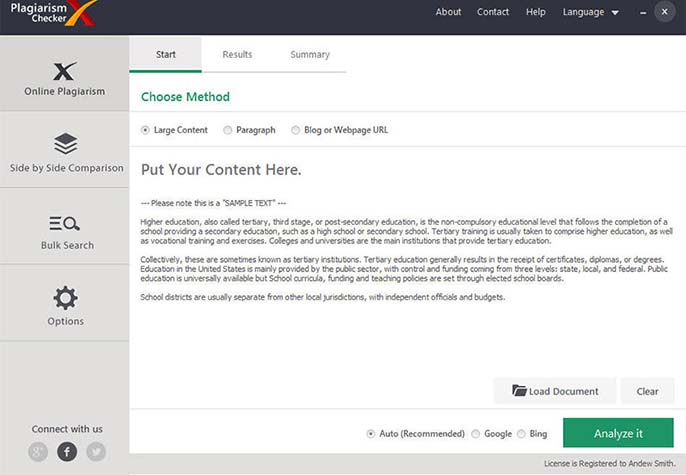Screen dimensions: 686x475
Task: Click the Twitter social icon
Action: [96, 451]
